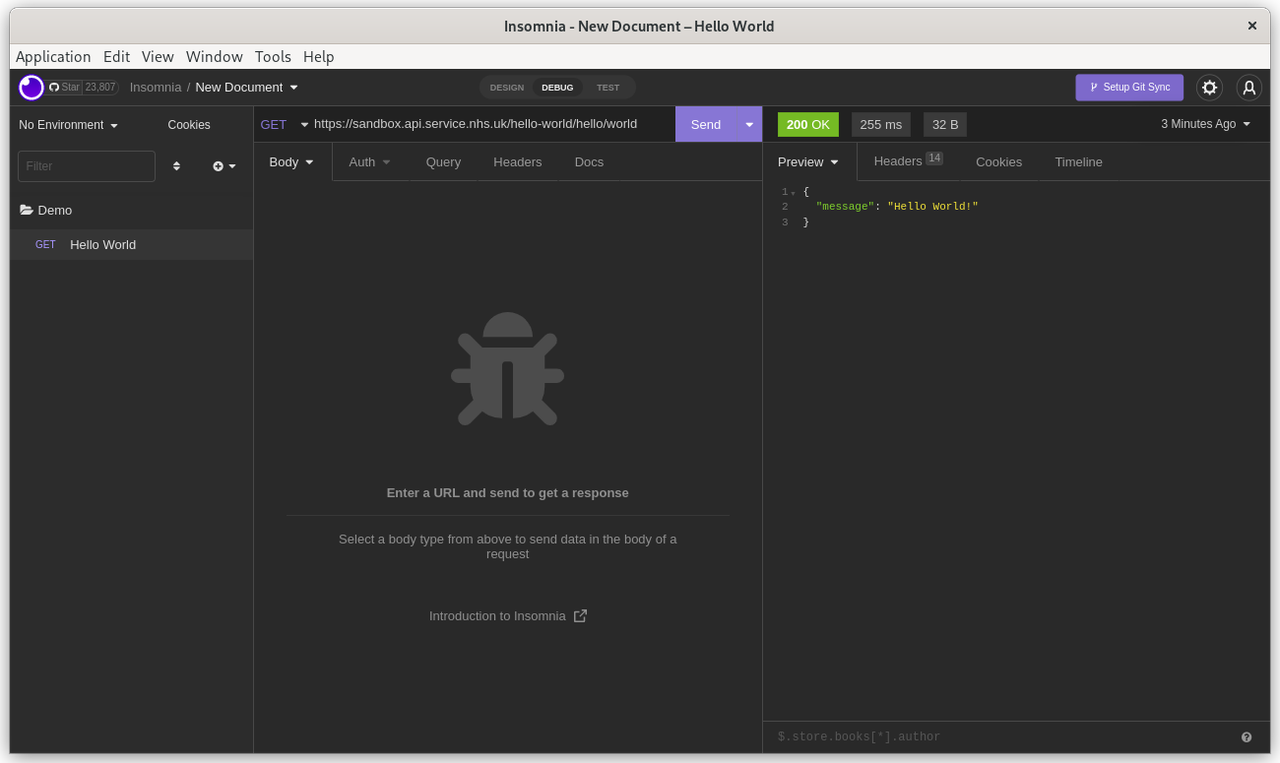This screenshot has width=1280, height=763.
Task: Open the create request plus dropdown
Action: 224,166
